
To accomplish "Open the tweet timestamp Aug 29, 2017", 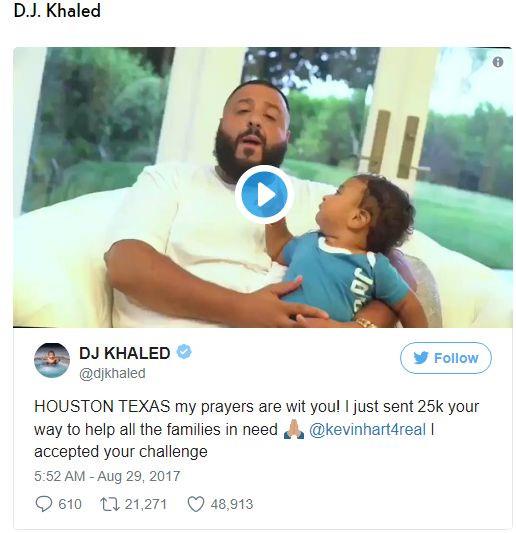I will pos(107,476).
